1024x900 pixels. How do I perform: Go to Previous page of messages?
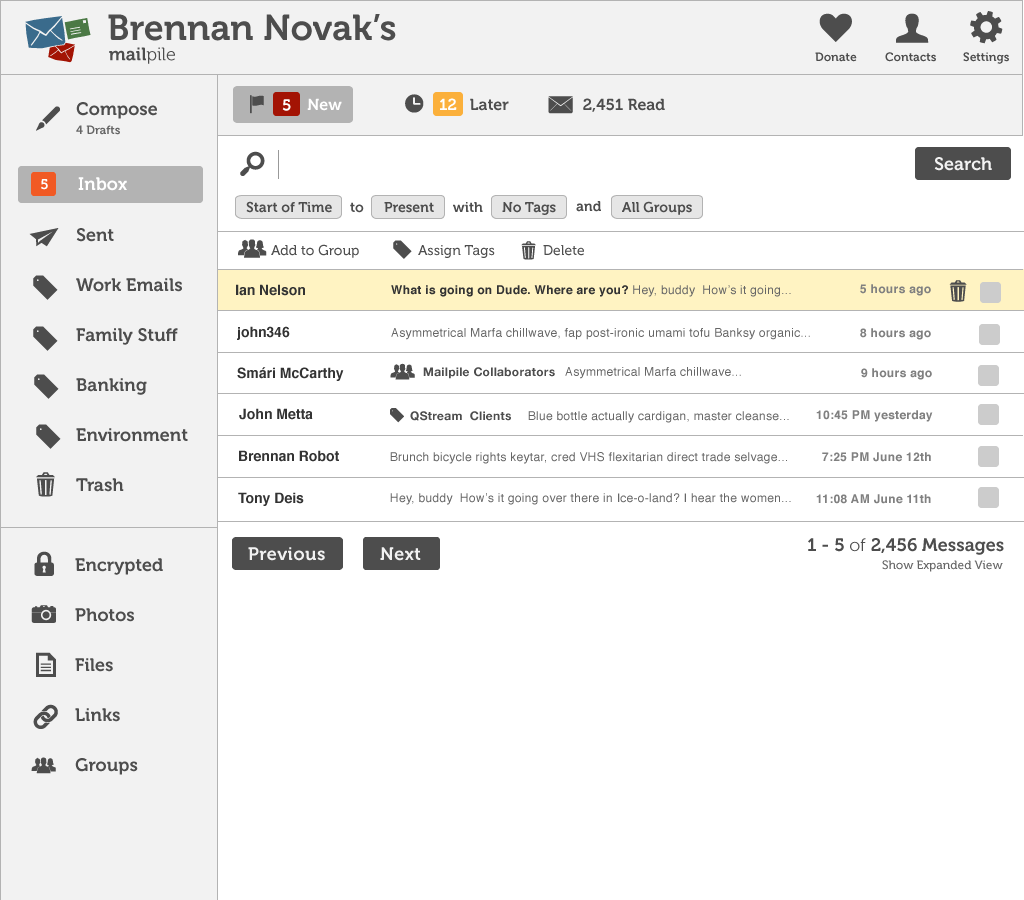[287, 553]
